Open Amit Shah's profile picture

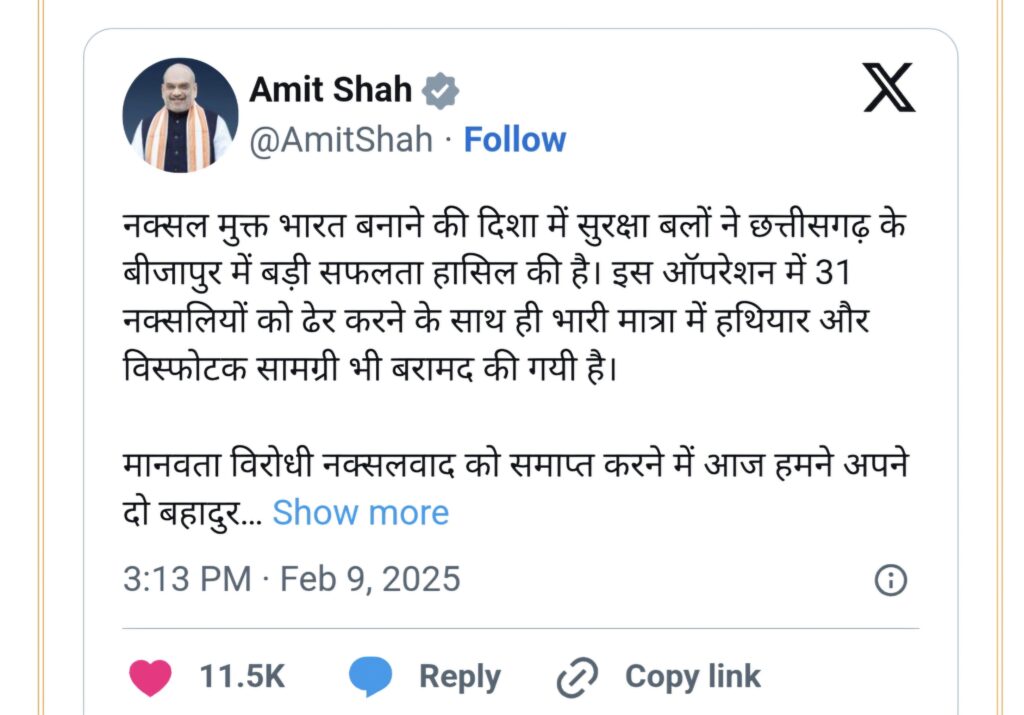180,116
